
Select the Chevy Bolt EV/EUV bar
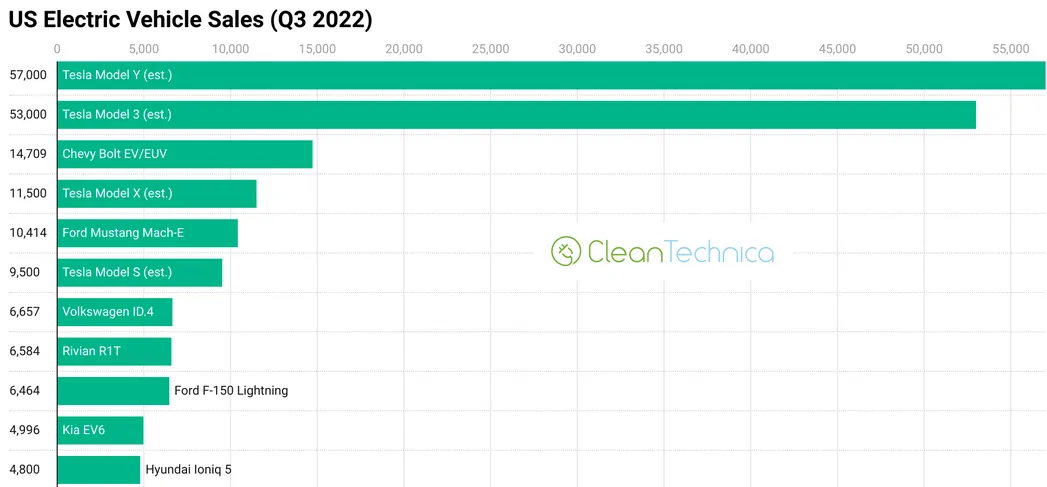[x=185, y=154]
